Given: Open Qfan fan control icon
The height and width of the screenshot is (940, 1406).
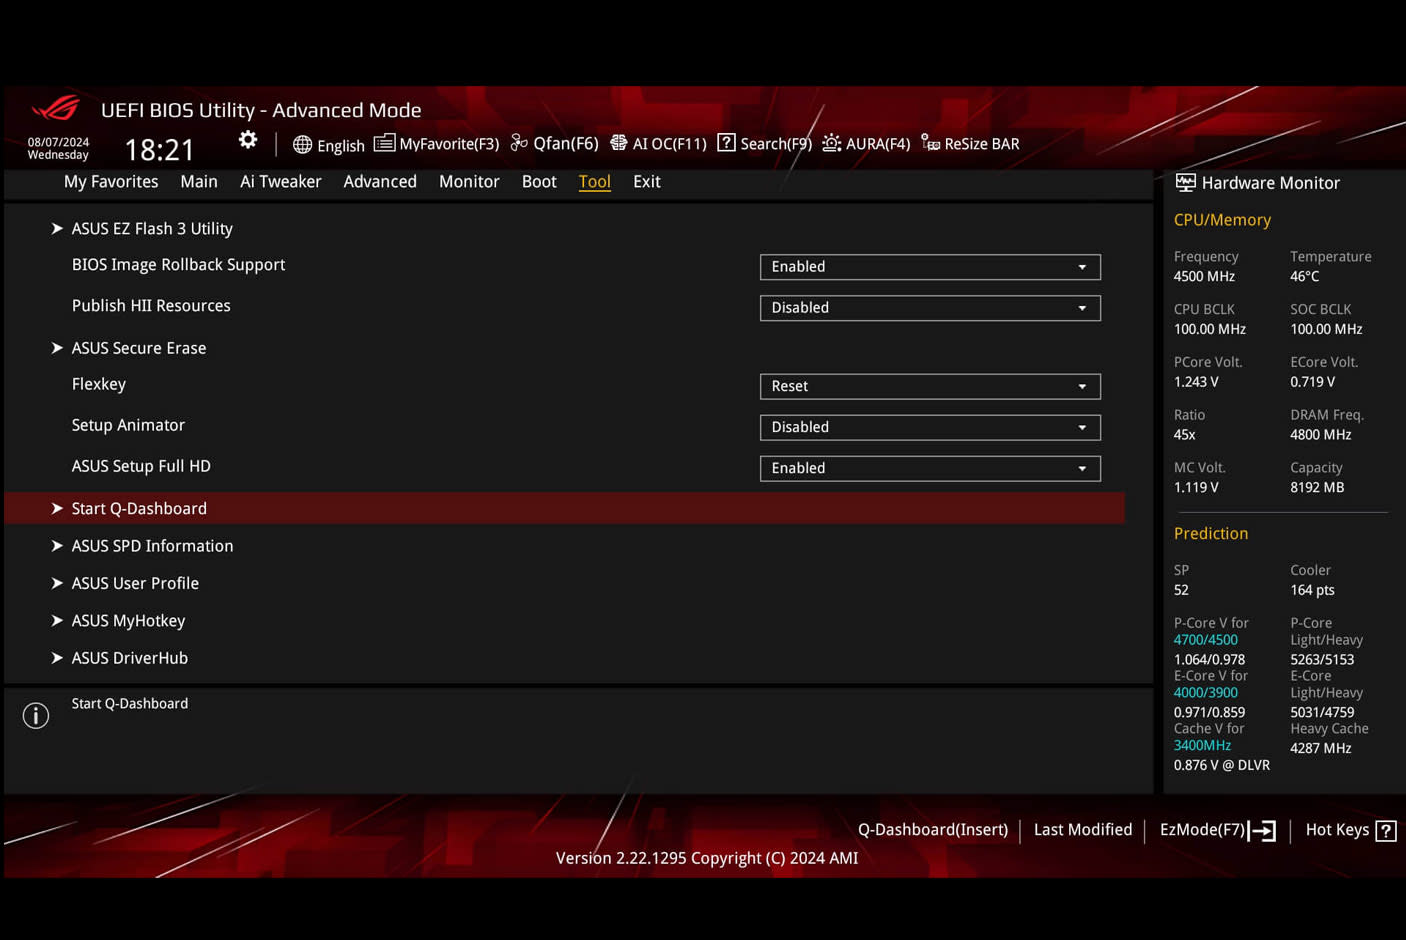Looking at the screenshot, I should [519, 144].
